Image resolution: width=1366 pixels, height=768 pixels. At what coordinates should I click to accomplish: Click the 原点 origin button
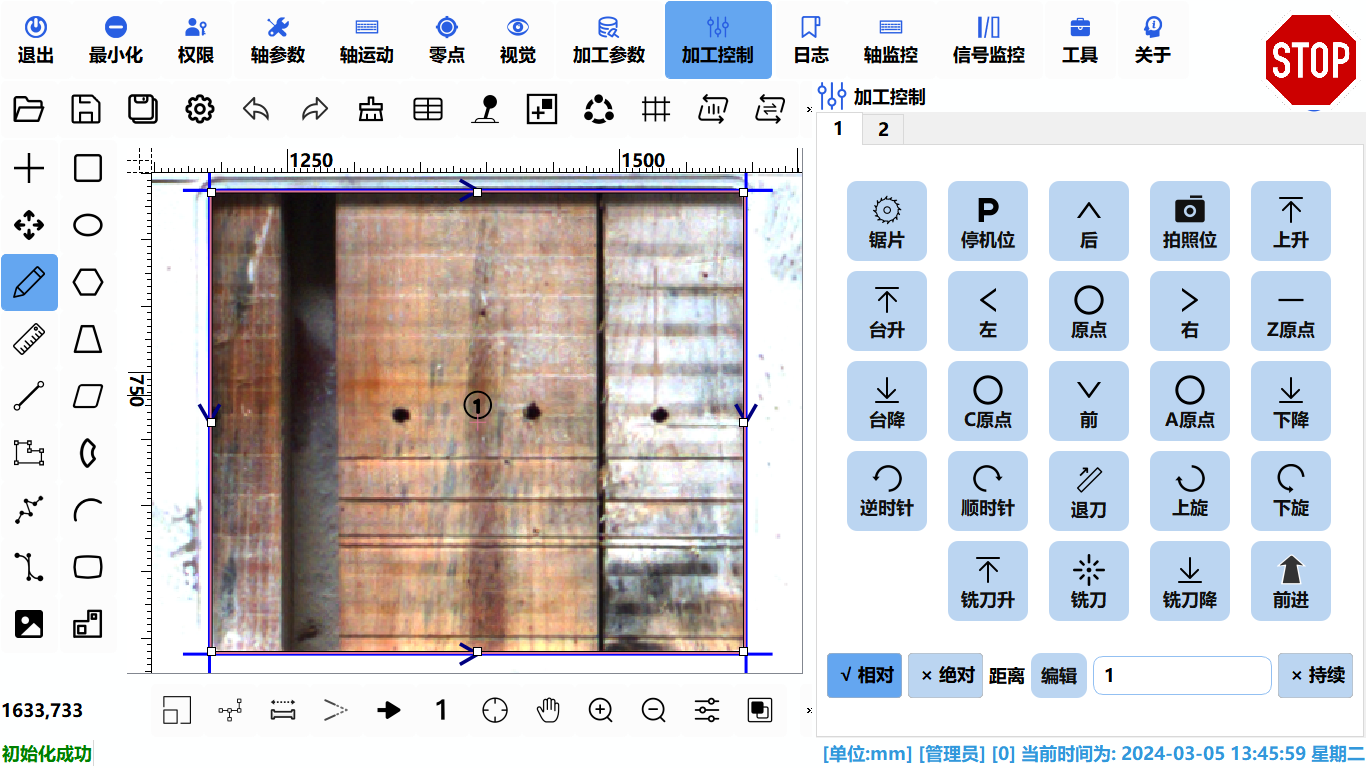(x=1089, y=311)
